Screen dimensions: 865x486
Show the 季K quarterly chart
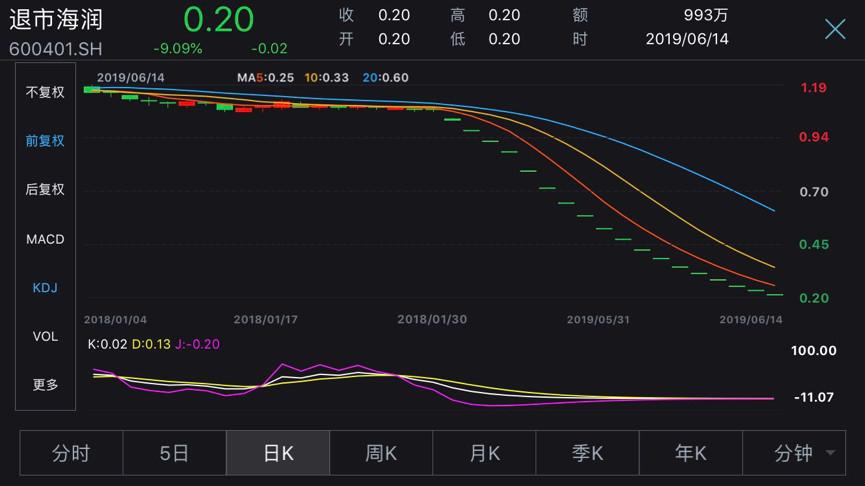pyautogui.click(x=588, y=453)
